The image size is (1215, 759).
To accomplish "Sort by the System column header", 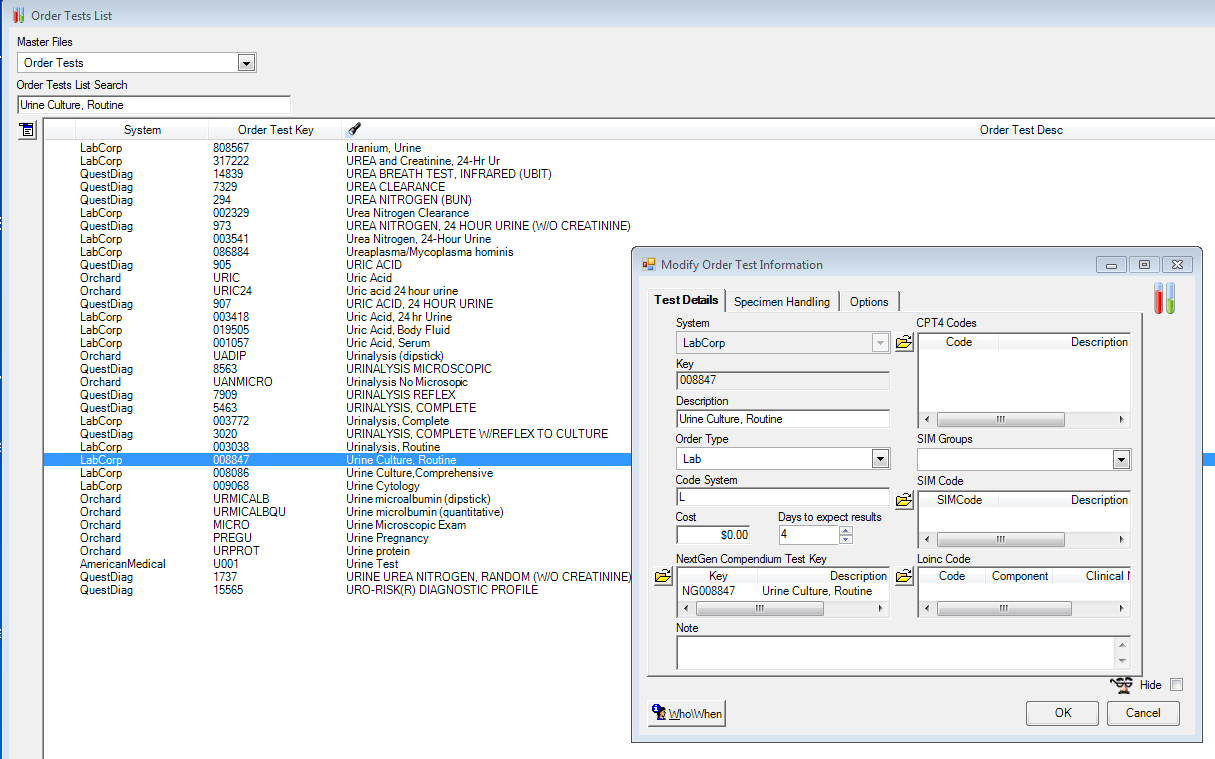I will coord(142,130).
